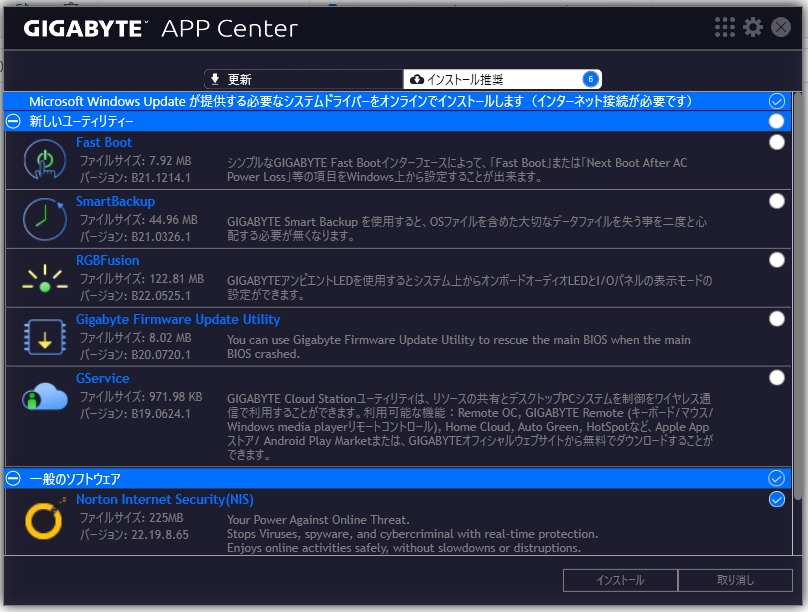The width and height of the screenshot is (808, 612).
Task: Click GService file size 971.98 KB
Action: pyautogui.click(x=141, y=397)
